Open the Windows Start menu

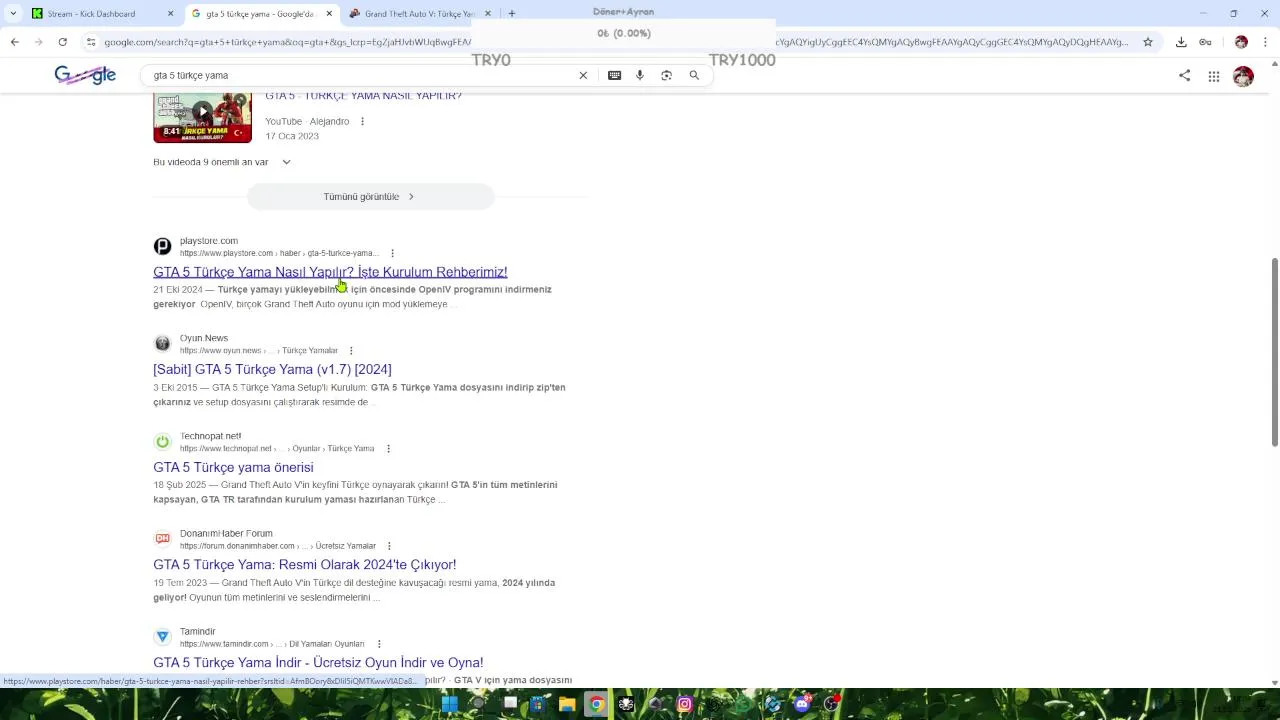[450, 704]
